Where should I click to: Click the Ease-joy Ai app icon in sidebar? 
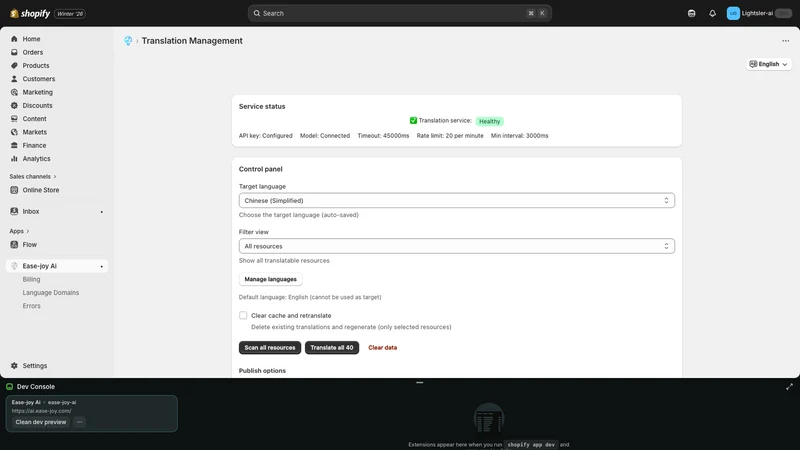coord(14,266)
